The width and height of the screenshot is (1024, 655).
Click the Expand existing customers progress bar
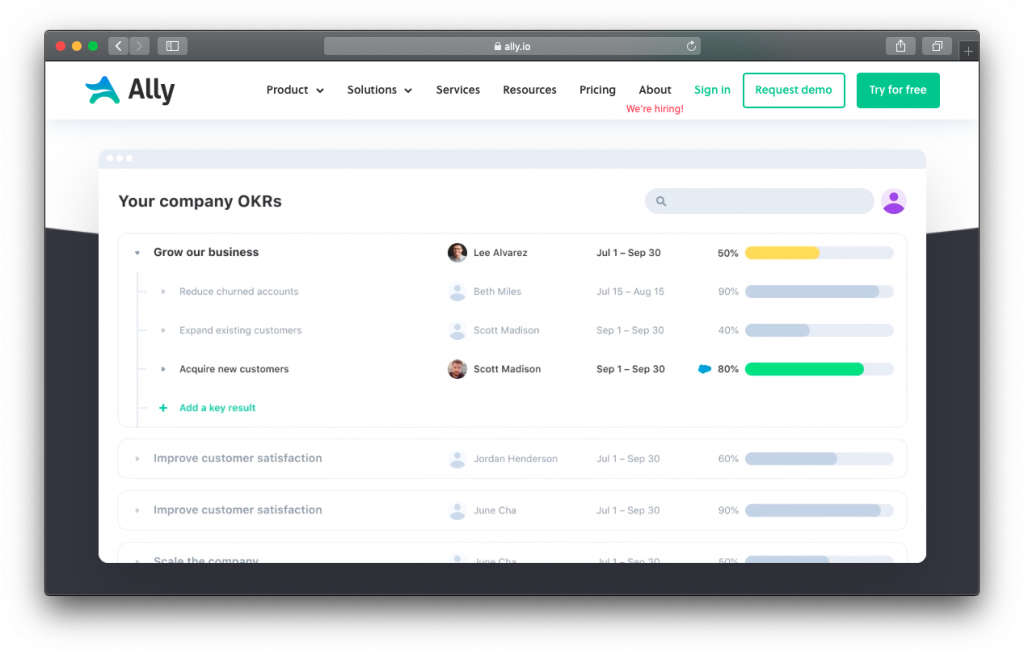click(819, 330)
